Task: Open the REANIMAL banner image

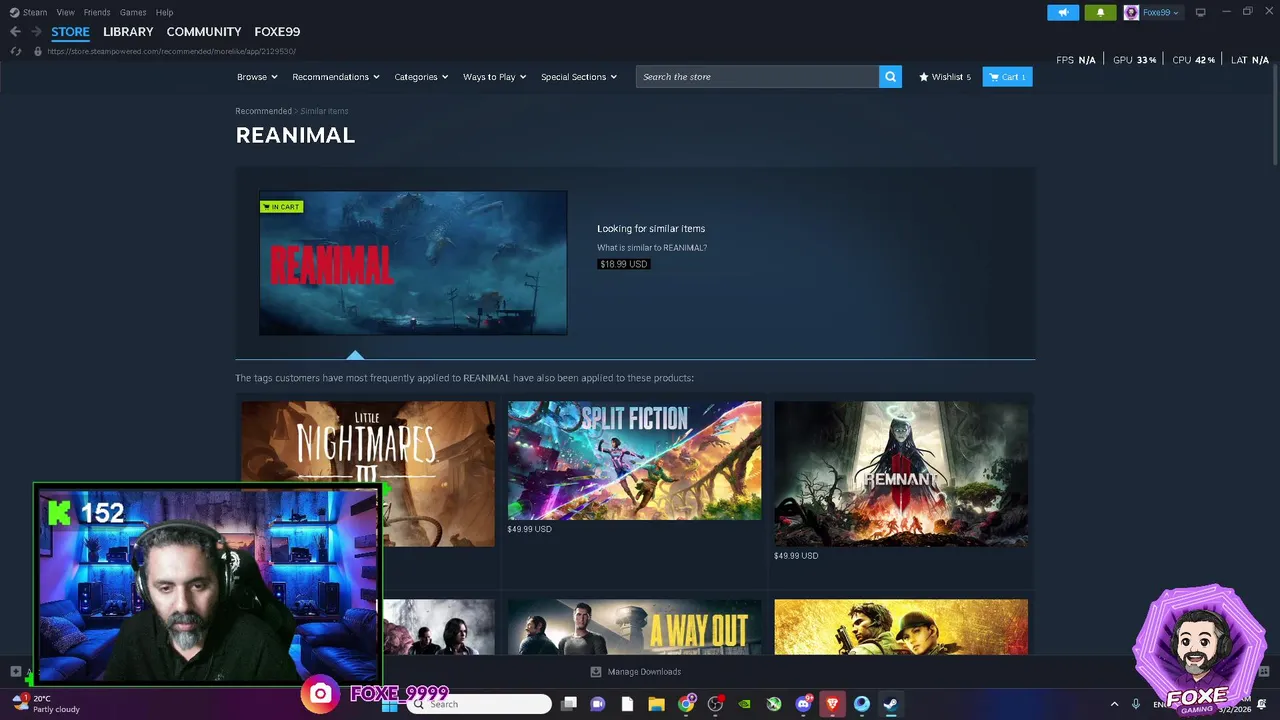Action: tap(413, 263)
